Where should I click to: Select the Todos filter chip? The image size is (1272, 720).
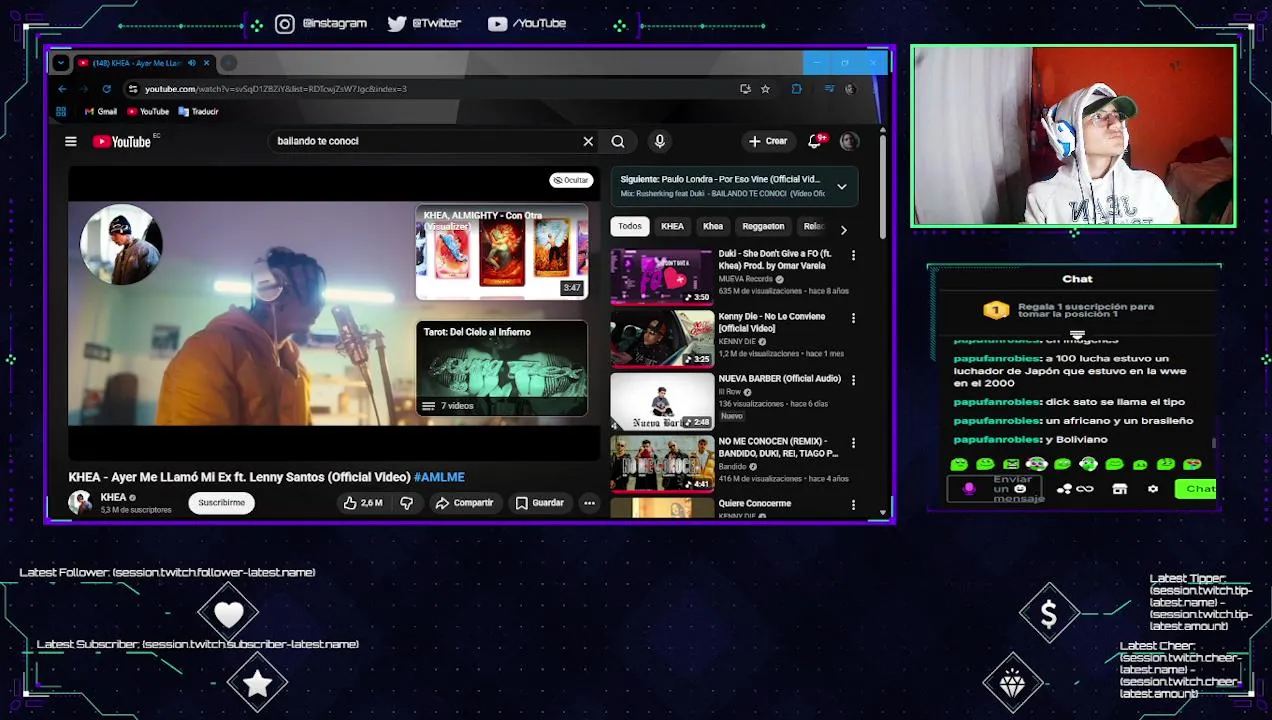(x=630, y=226)
